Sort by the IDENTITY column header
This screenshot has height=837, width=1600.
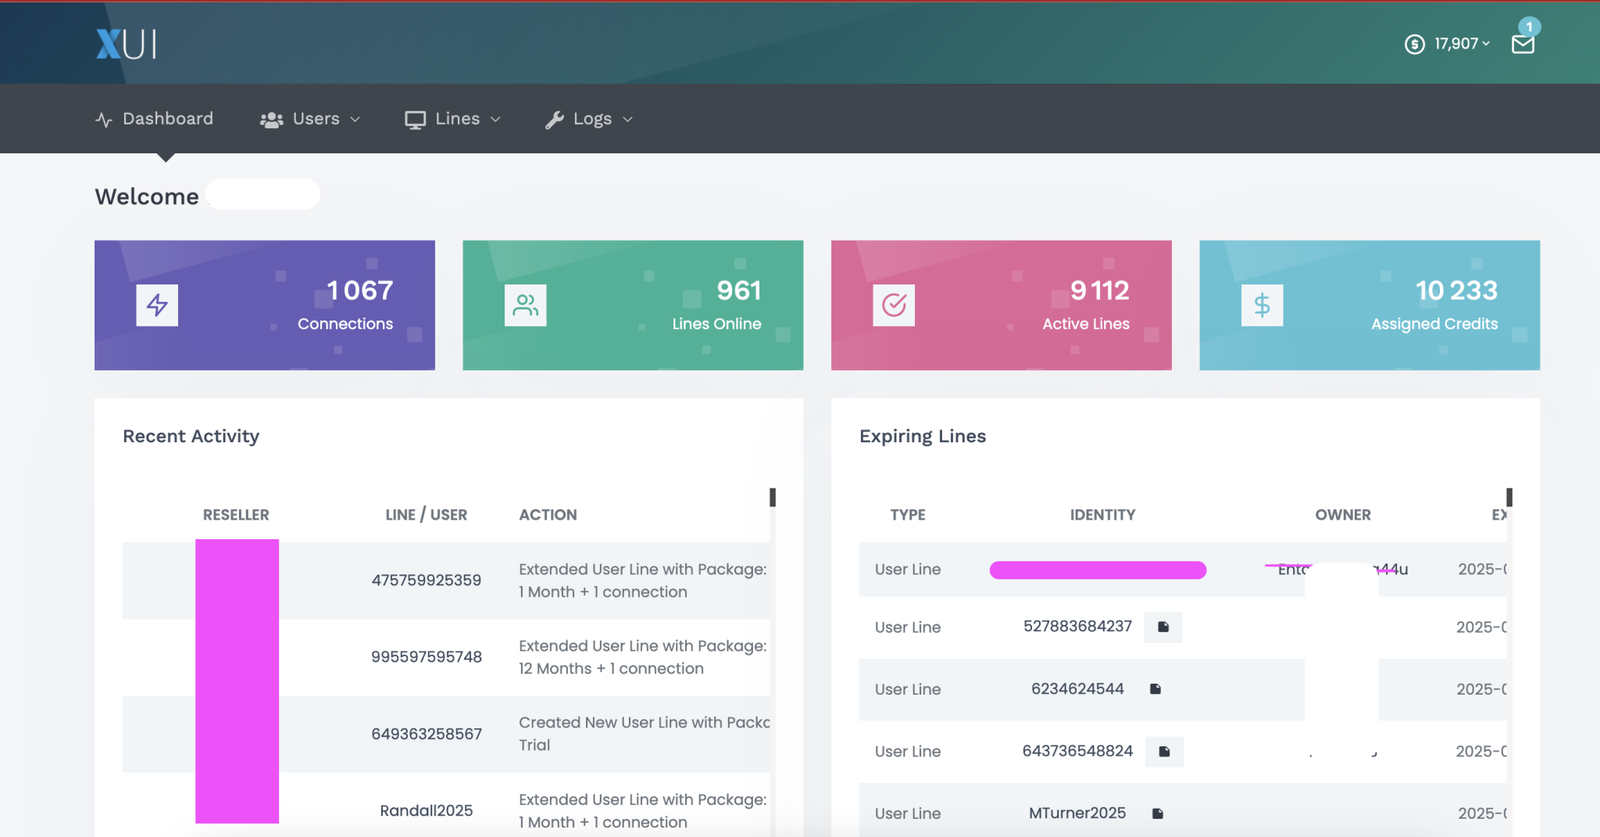click(x=1102, y=515)
